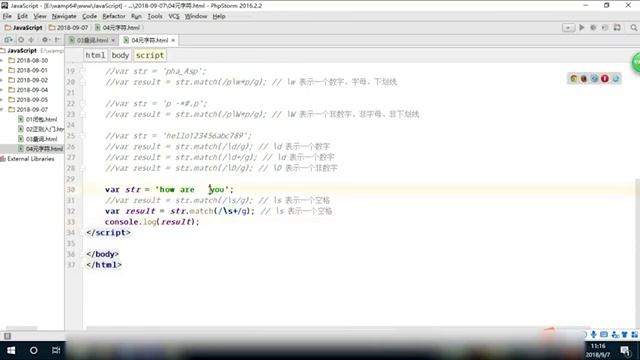Open project panel settings gear icon
This screenshot has width=640, height=360.
click(x=45, y=40)
